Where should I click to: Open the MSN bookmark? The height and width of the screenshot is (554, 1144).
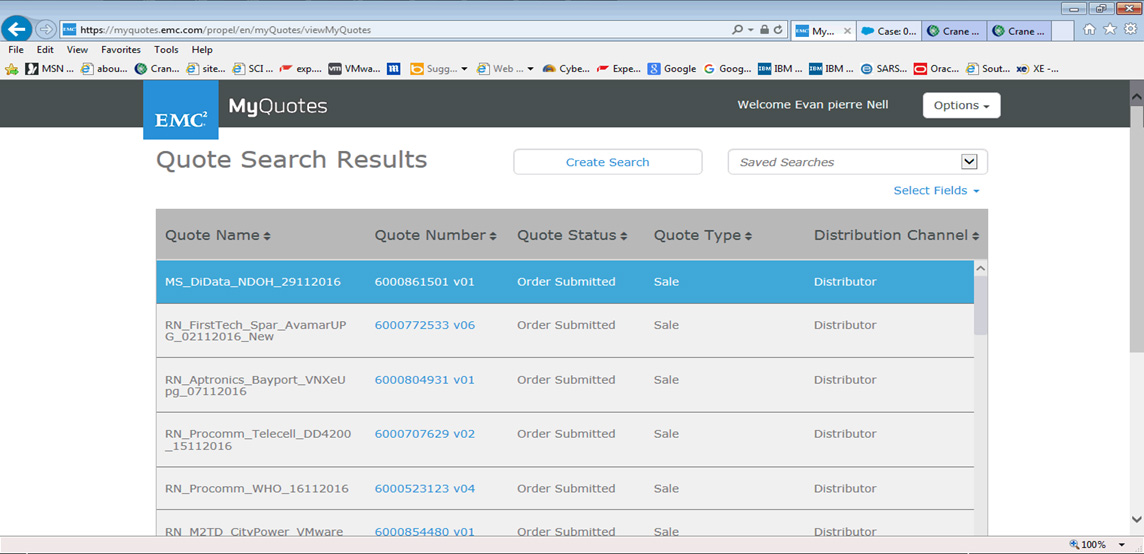[50, 69]
